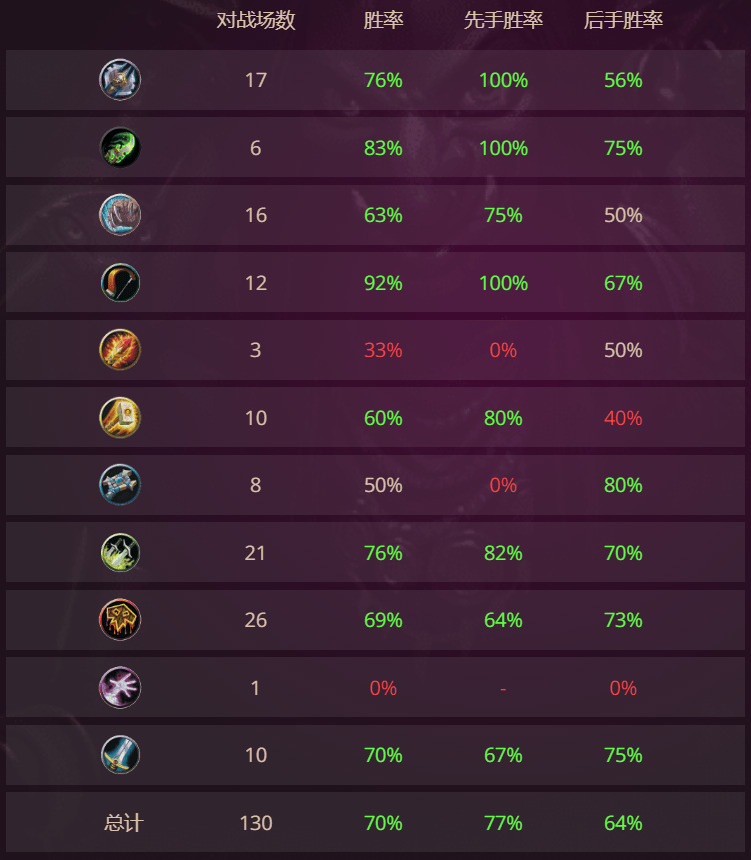Select the Paladin golden book class icon
Image resolution: width=751 pixels, height=860 pixels.
click(x=120, y=417)
